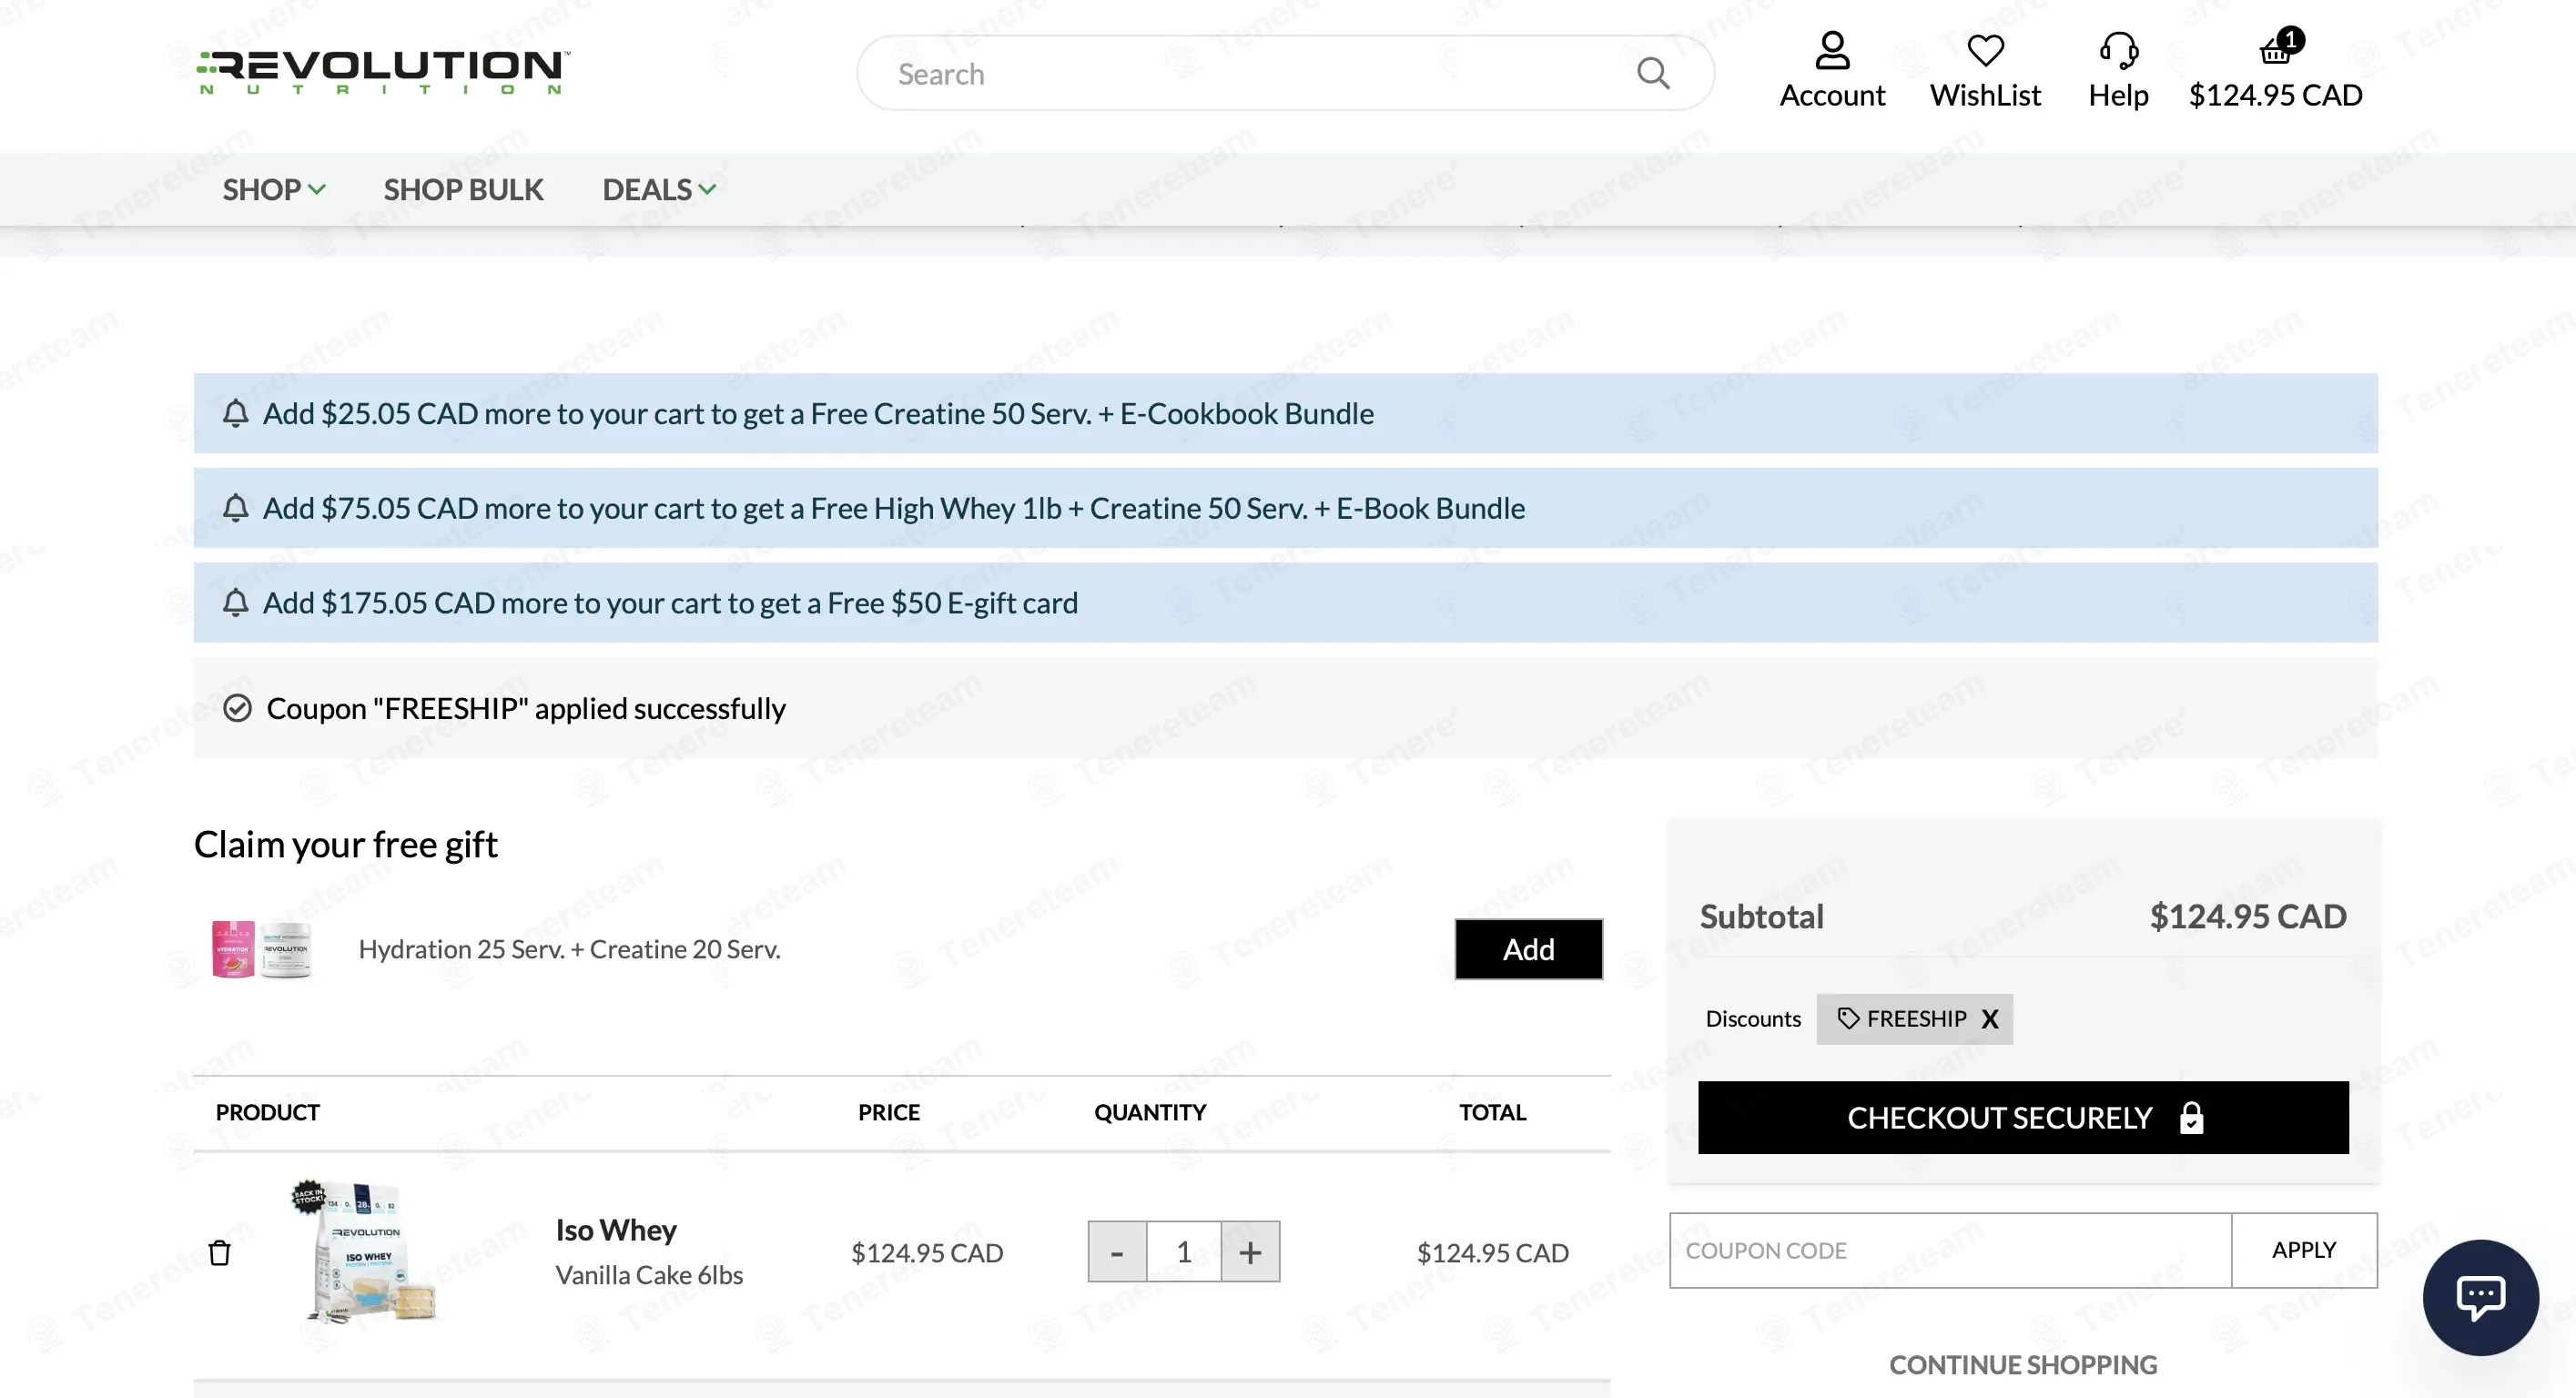Screen dimensions: 2576x1398
Task: Open the SHOP BULK page
Action: (x=463, y=189)
